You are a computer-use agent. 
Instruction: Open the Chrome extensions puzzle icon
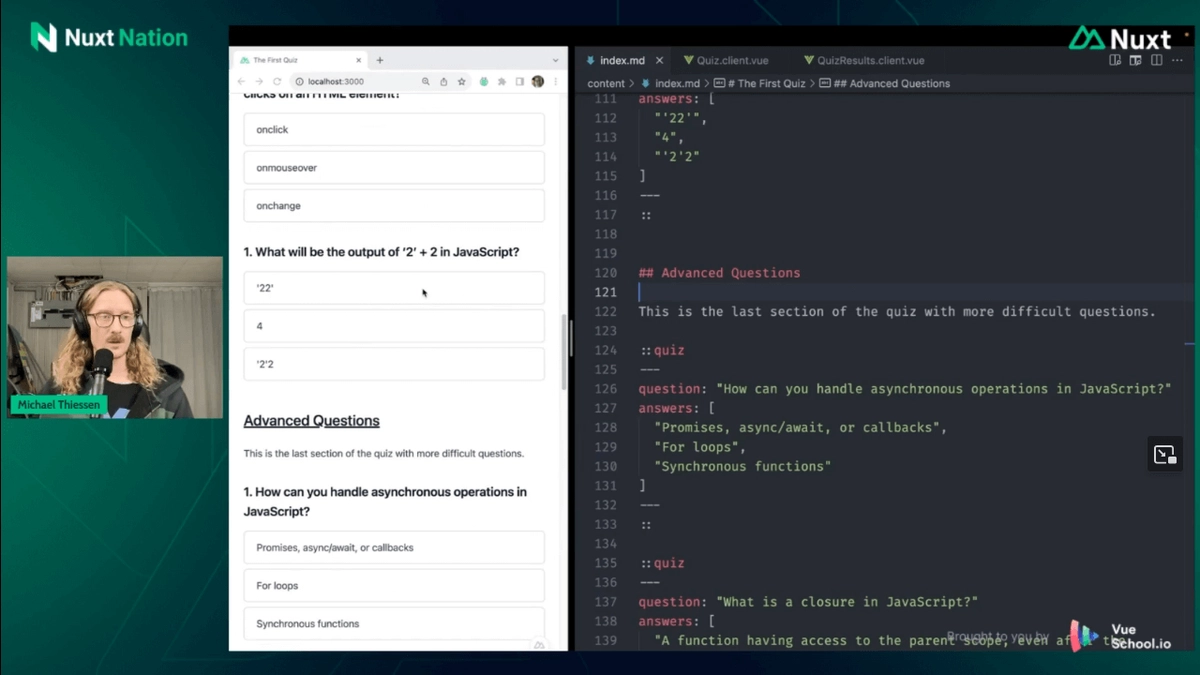tap(502, 82)
